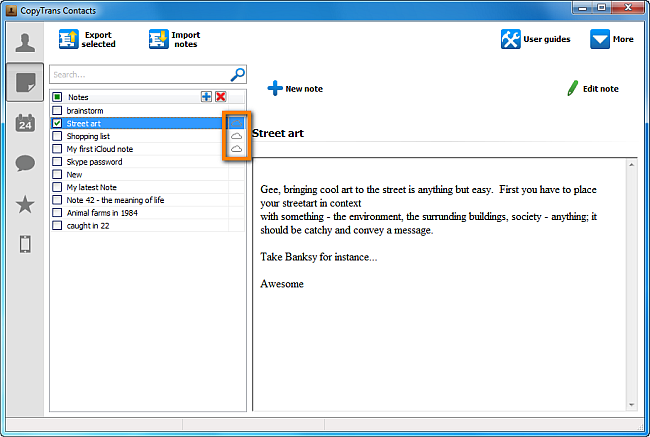Open the Notes sidebar section

click(25, 82)
